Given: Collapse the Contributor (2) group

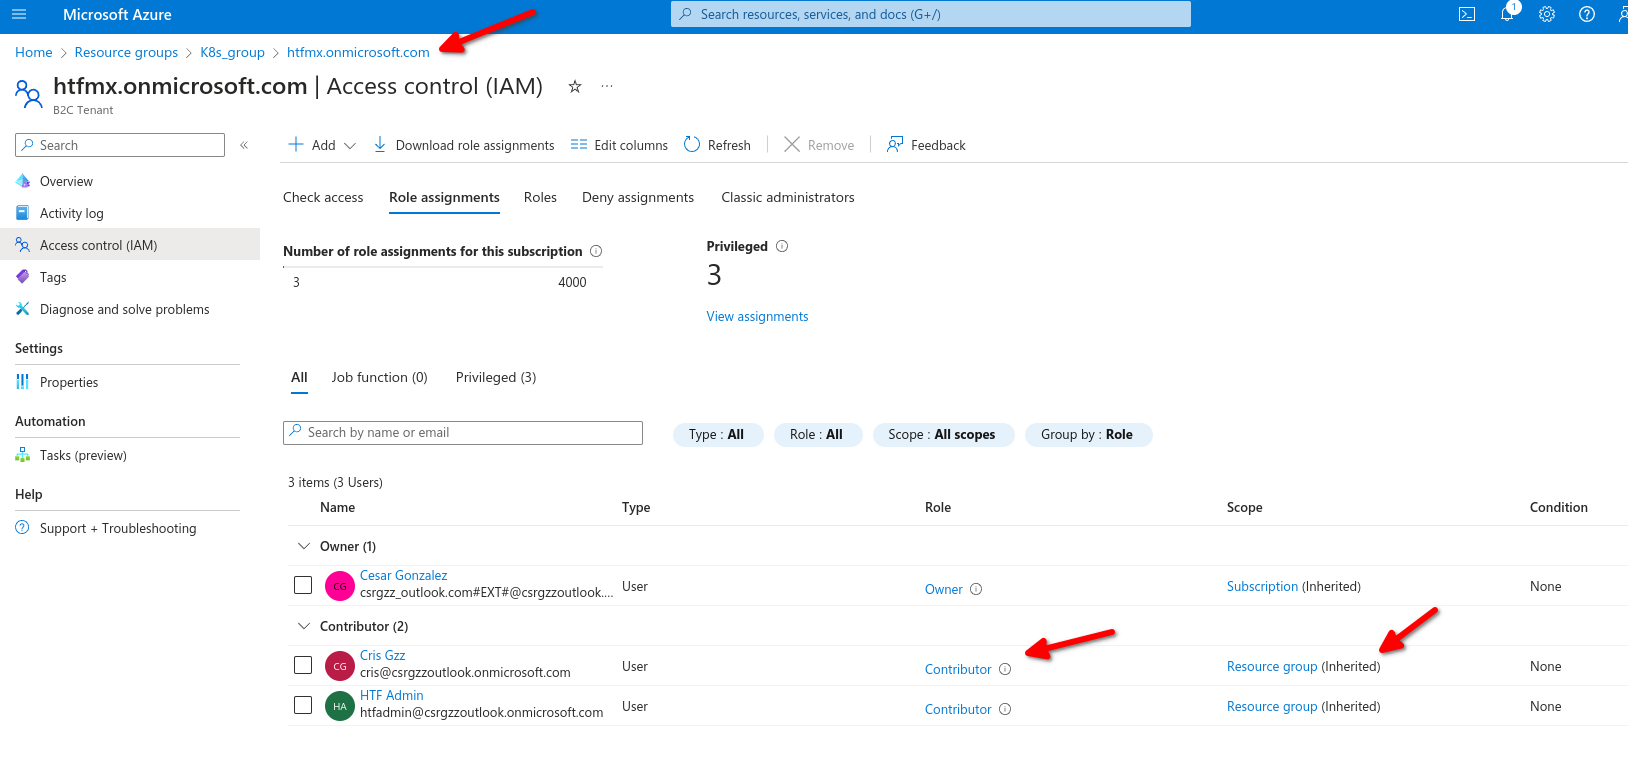Looking at the screenshot, I should tap(304, 626).
